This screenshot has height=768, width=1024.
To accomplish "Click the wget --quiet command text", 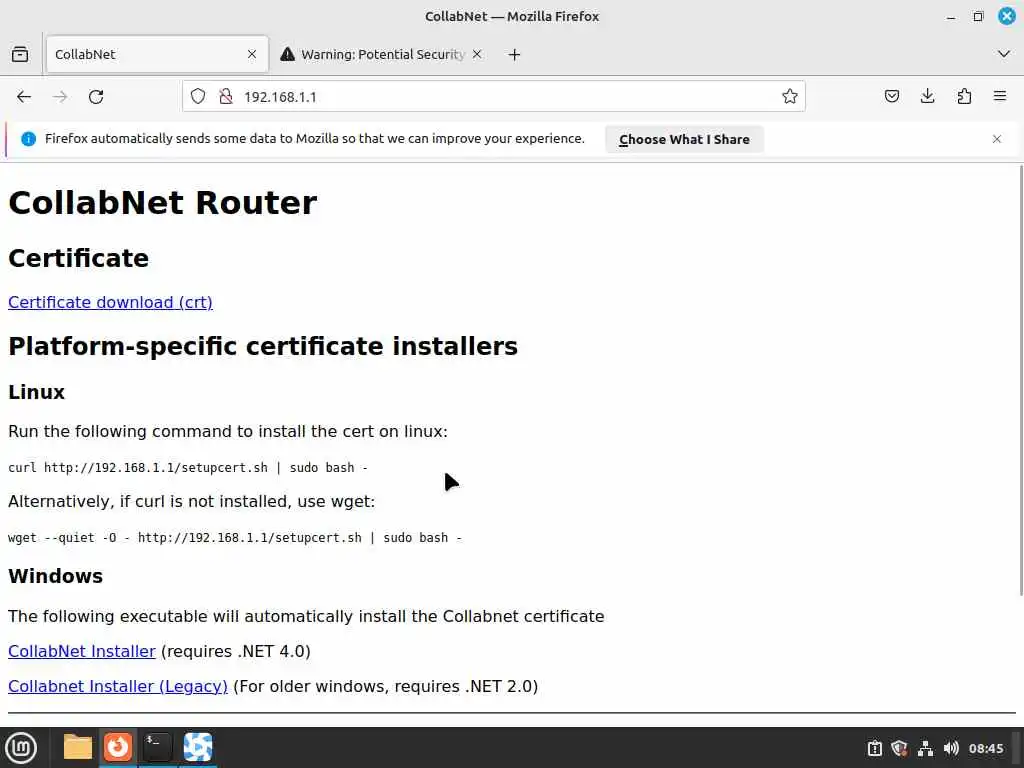I will [x=235, y=537].
